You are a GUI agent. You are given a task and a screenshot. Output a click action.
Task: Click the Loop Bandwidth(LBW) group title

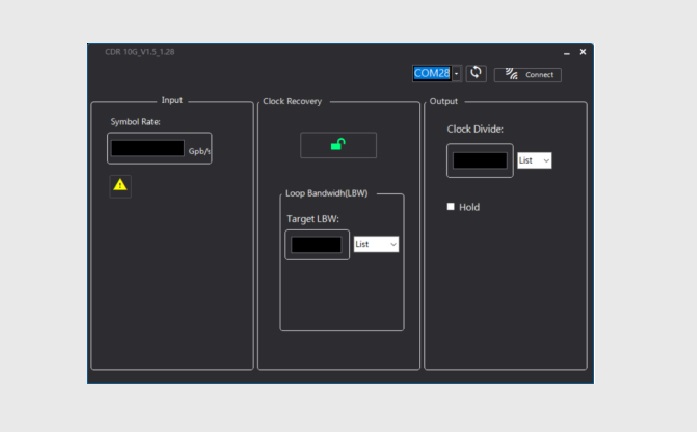(326, 193)
